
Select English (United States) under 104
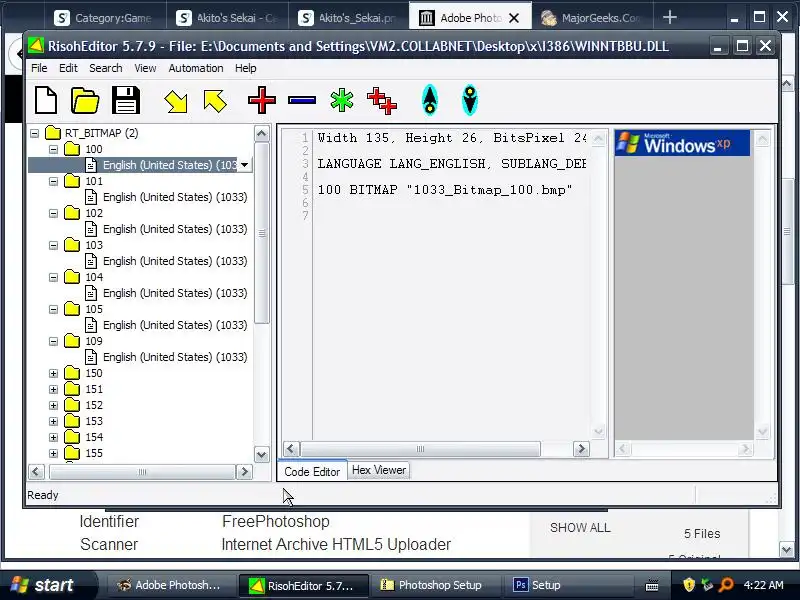coord(175,293)
